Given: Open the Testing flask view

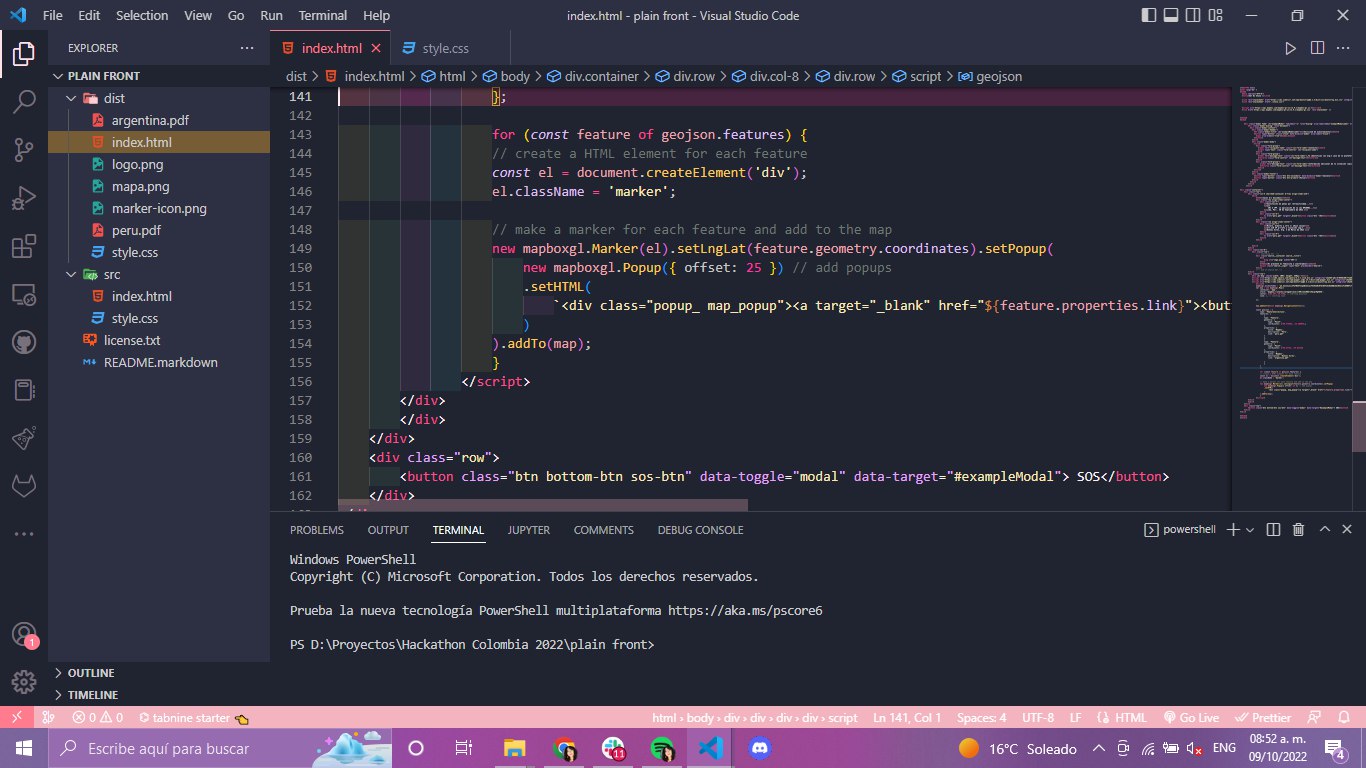Looking at the screenshot, I should pyautogui.click(x=24, y=438).
